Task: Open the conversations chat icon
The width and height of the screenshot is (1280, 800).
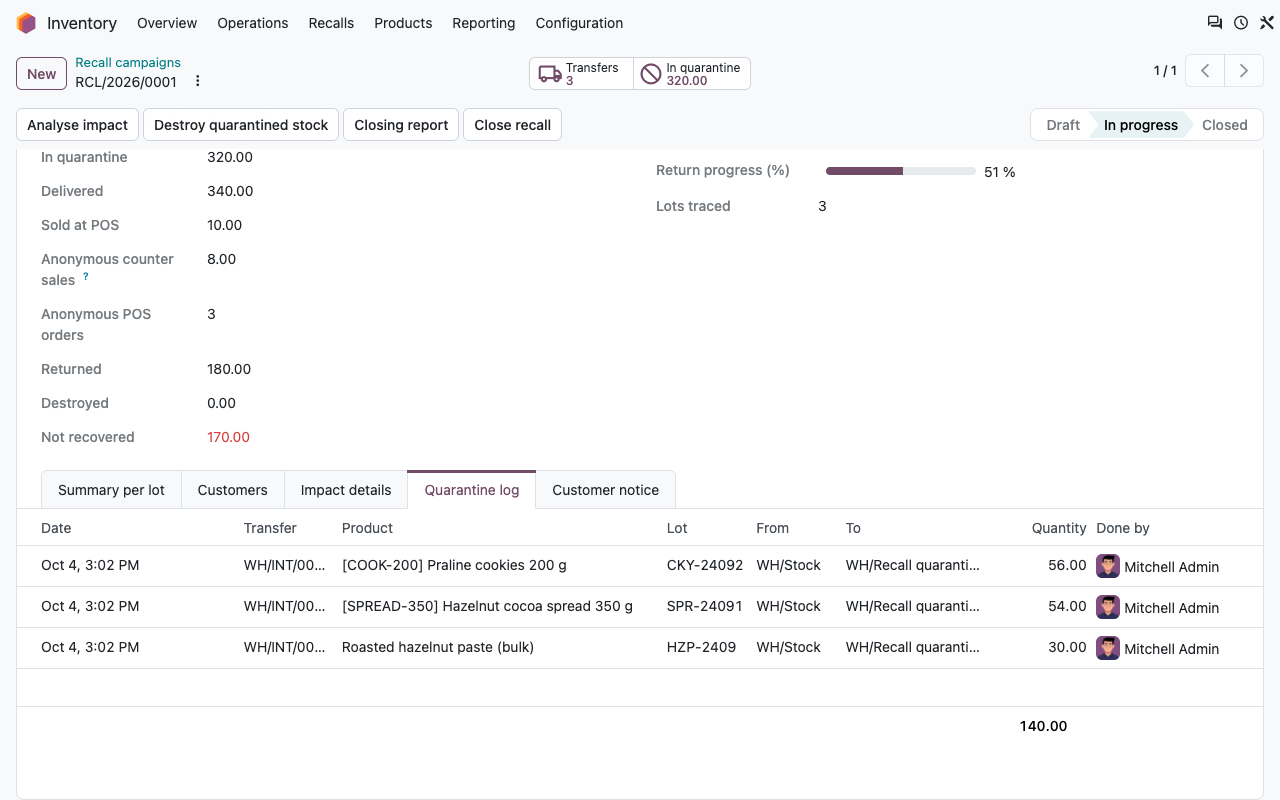Action: (1215, 23)
